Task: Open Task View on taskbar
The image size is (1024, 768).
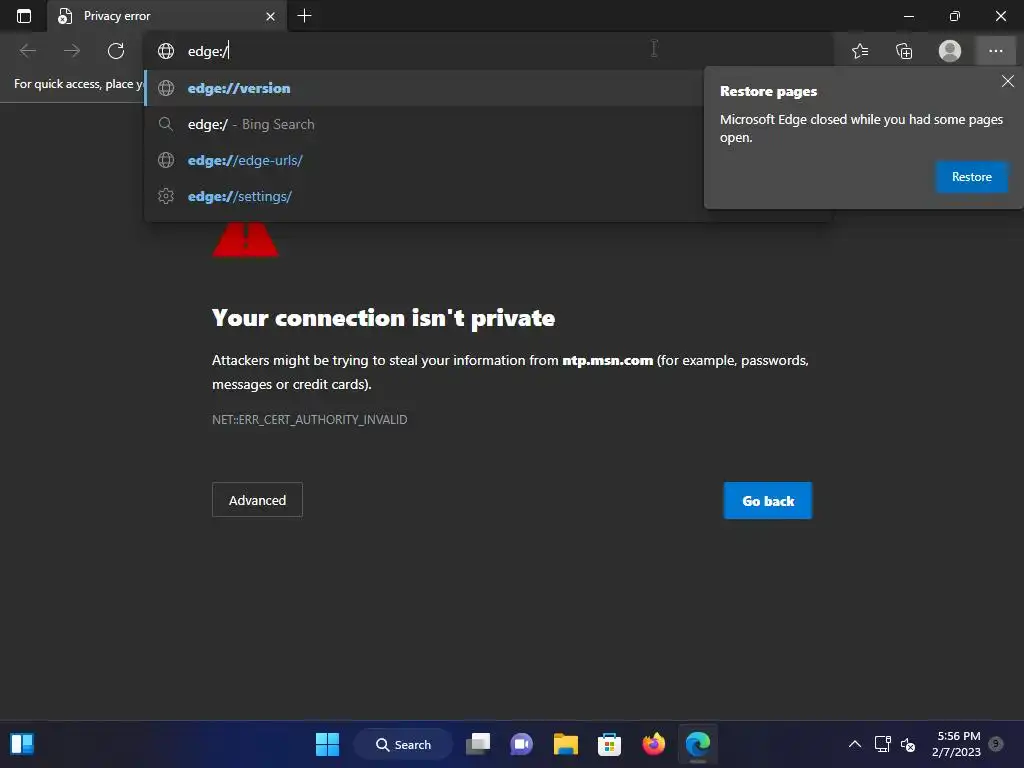Action: pos(478,744)
